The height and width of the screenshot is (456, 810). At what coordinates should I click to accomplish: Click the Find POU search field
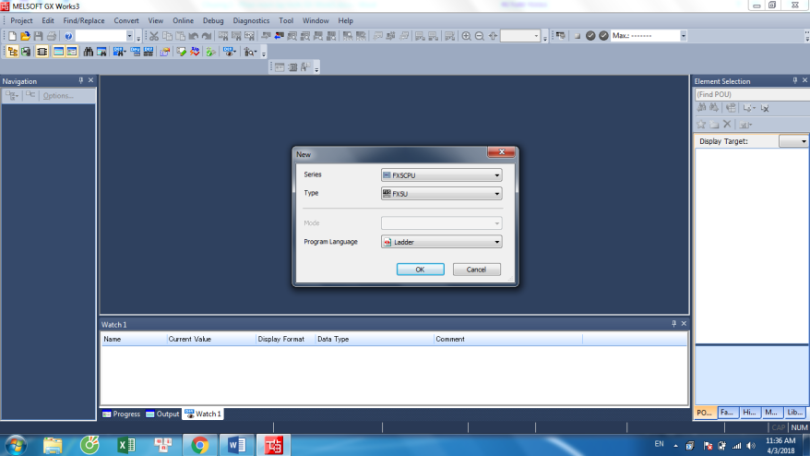point(750,95)
